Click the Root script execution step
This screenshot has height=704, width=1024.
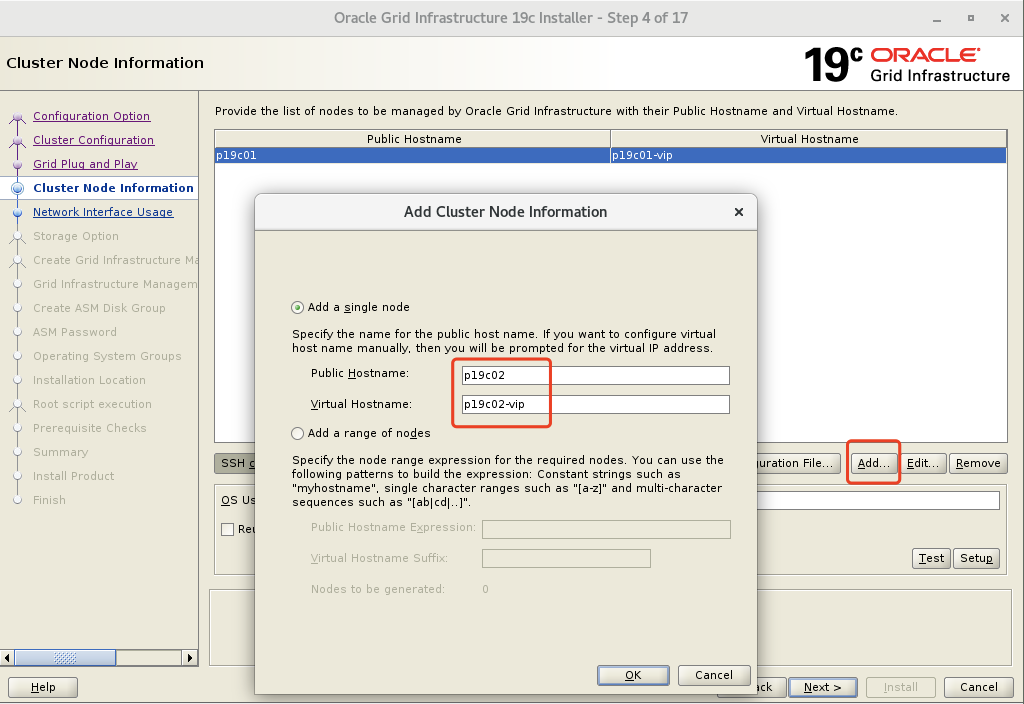[x=92, y=404]
